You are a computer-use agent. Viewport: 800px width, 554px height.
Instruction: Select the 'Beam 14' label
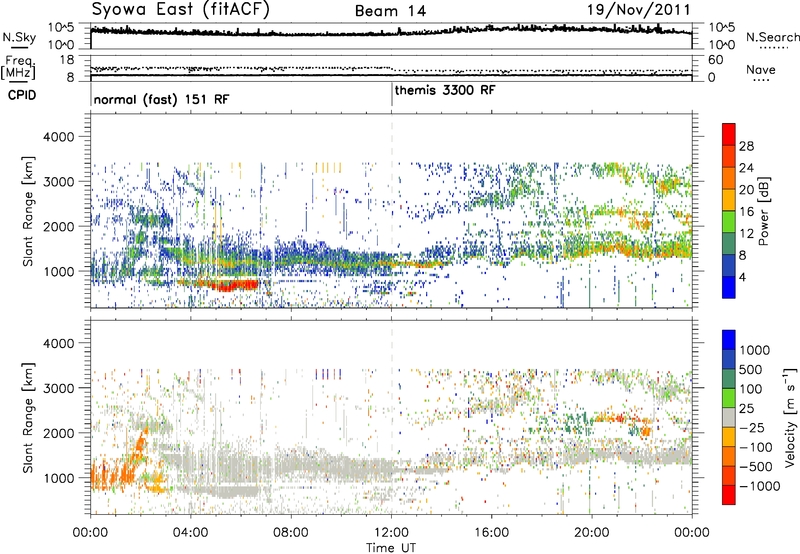(x=390, y=11)
